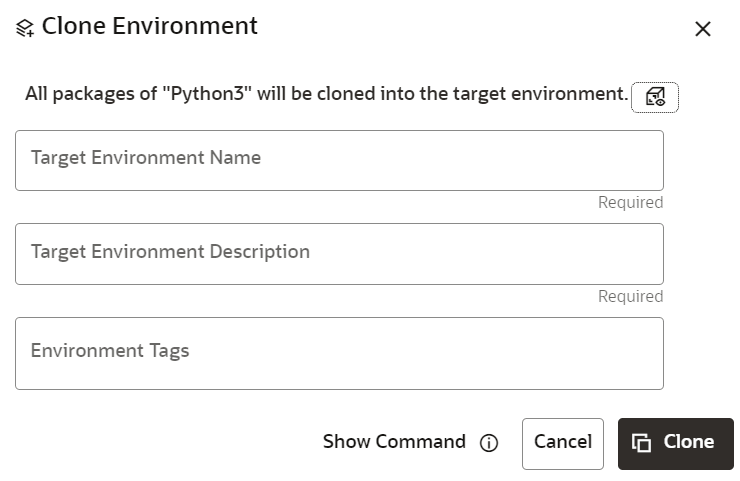Click the "Target Environment Name" placeholder text

tap(146, 158)
